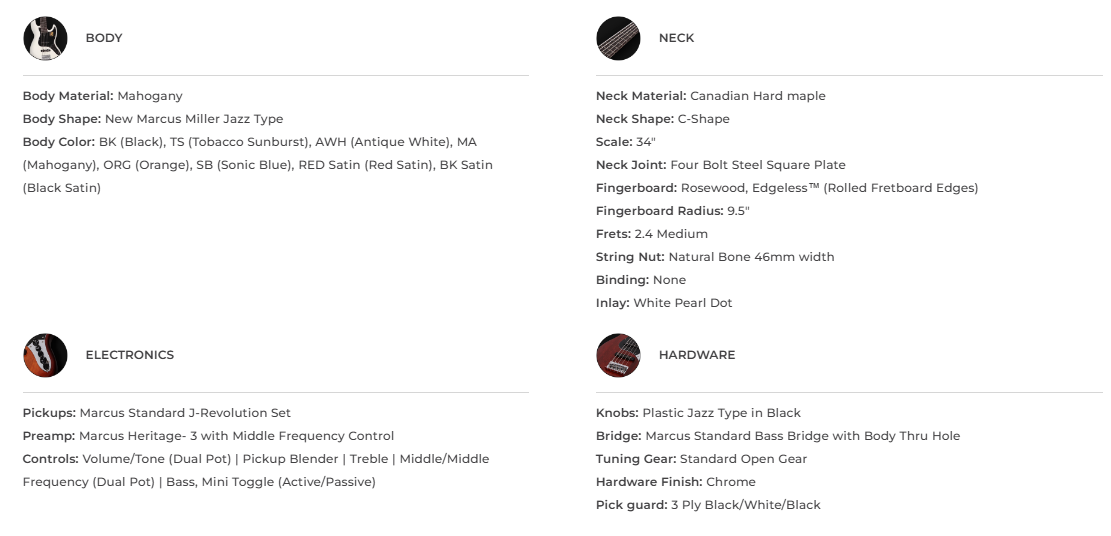
Task: Click the Bridge specification line
Action: pos(777,436)
